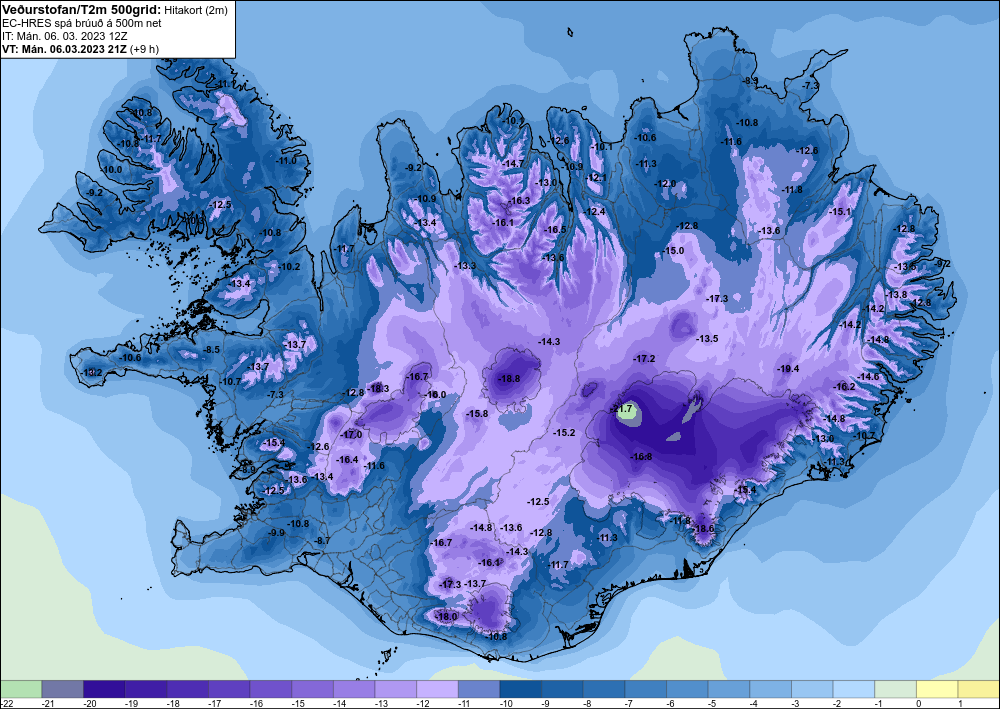Click the -10.0 temperature reading
The image size is (1000, 709).
[x=112, y=170]
